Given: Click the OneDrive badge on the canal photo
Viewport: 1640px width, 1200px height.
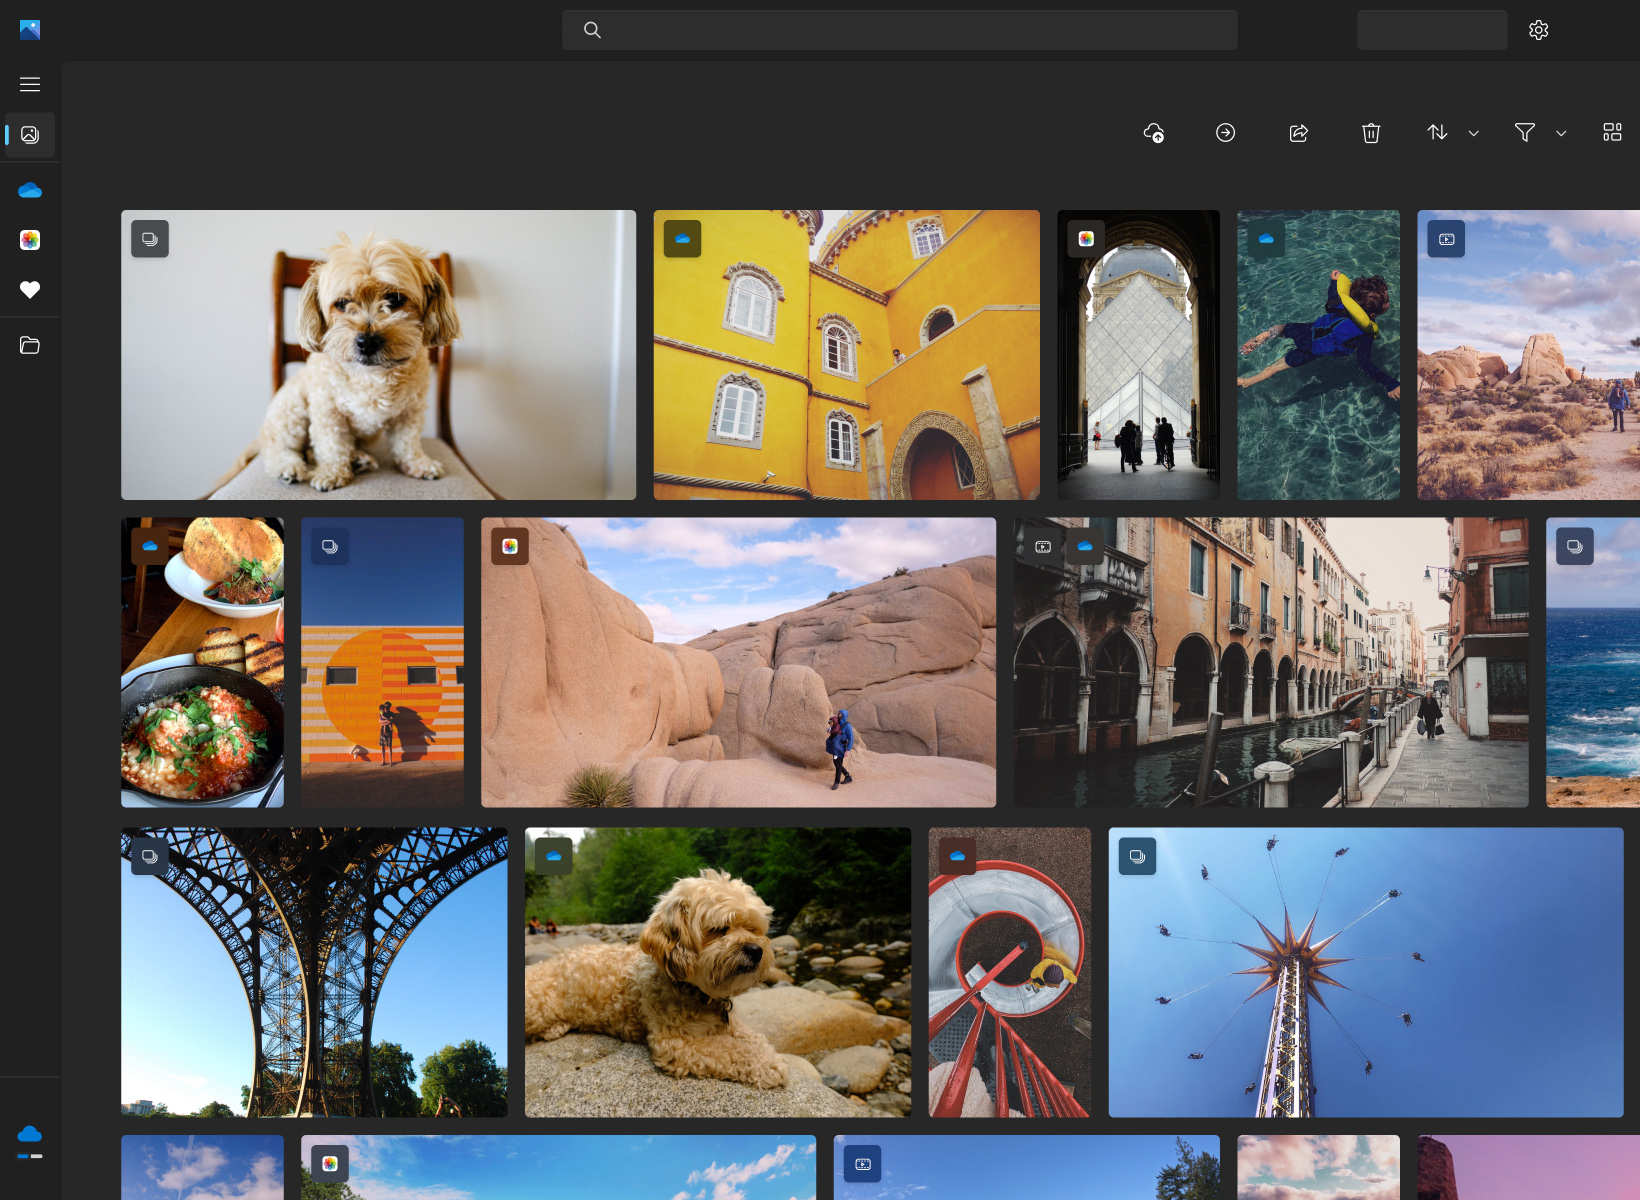Looking at the screenshot, I should coord(1085,546).
